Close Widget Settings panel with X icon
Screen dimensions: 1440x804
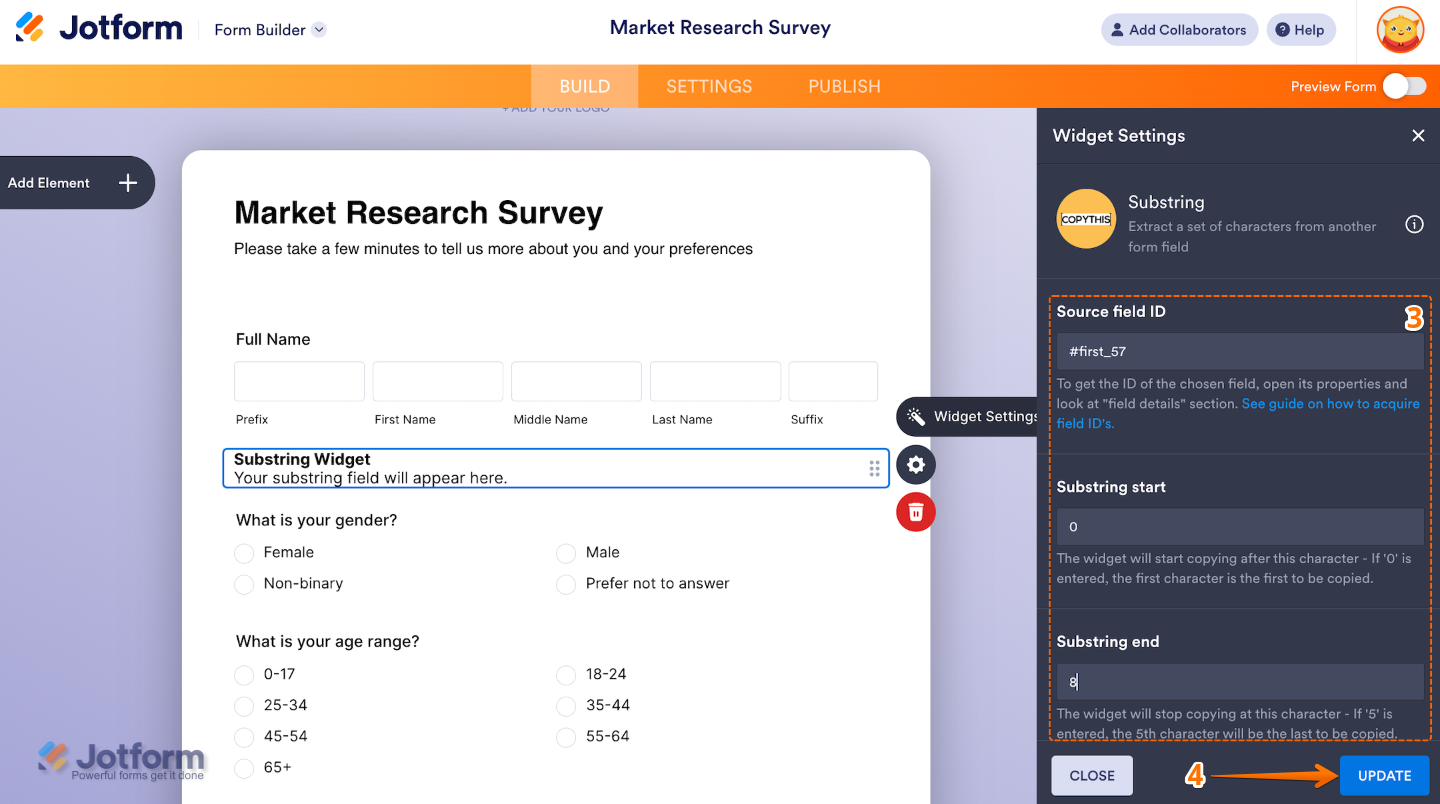pyautogui.click(x=1418, y=136)
